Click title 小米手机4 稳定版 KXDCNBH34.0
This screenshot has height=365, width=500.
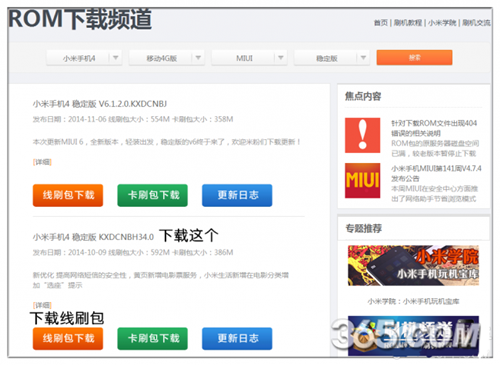coord(93,237)
